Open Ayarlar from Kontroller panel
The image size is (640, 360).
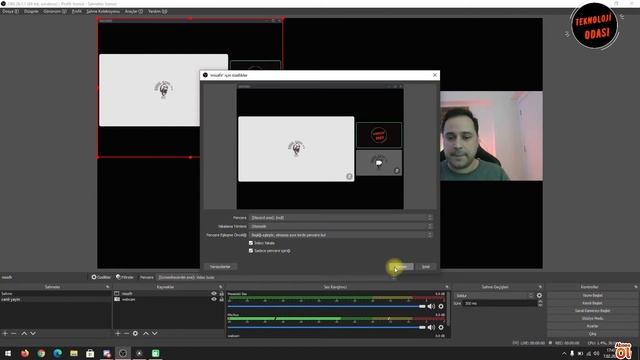pos(592,326)
